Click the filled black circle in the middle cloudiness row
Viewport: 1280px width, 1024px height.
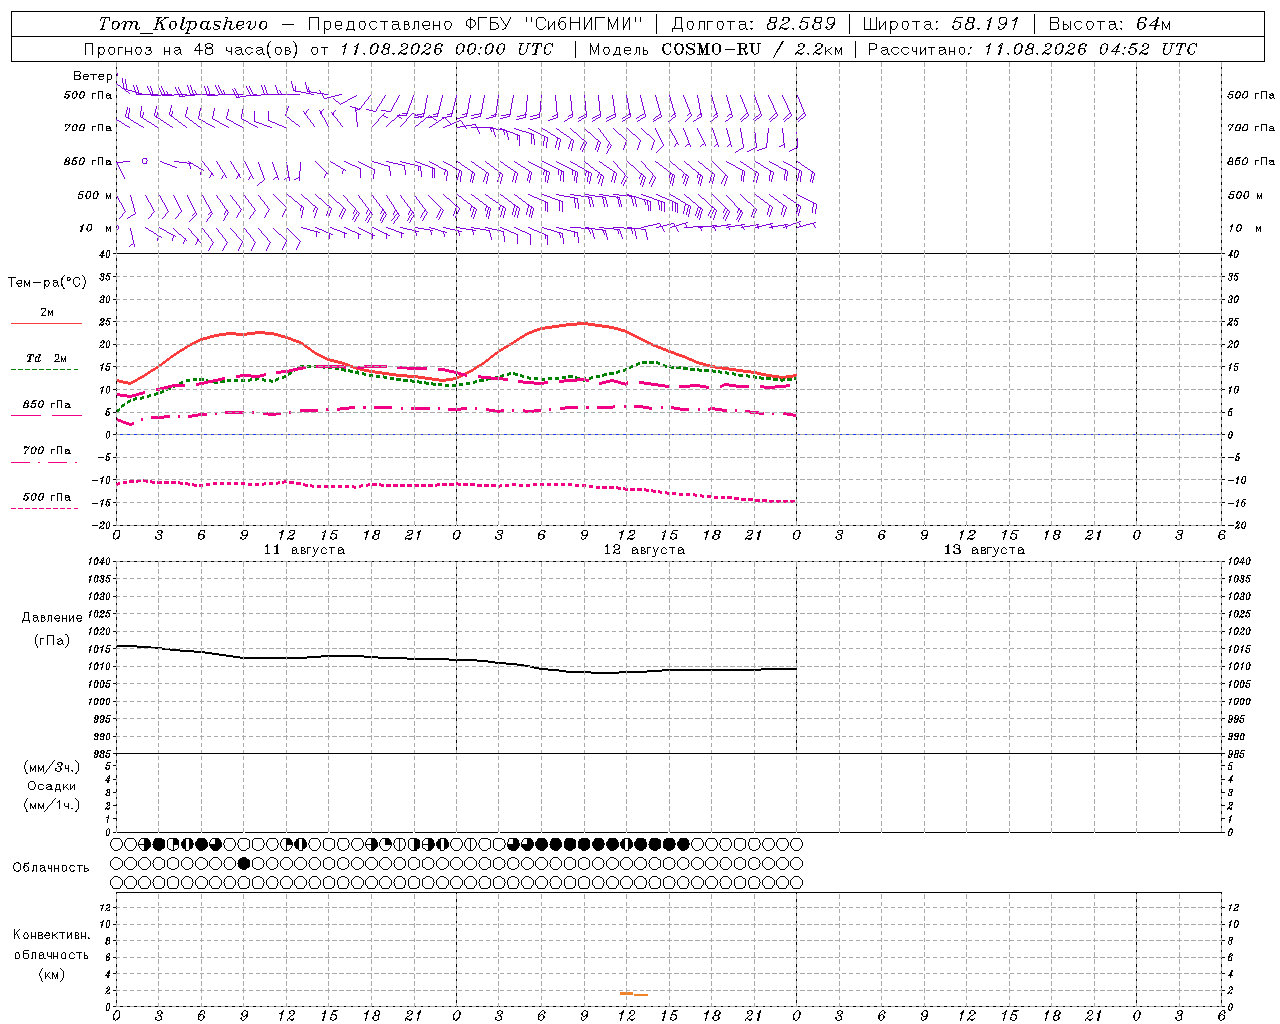pyautogui.click(x=244, y=863)
